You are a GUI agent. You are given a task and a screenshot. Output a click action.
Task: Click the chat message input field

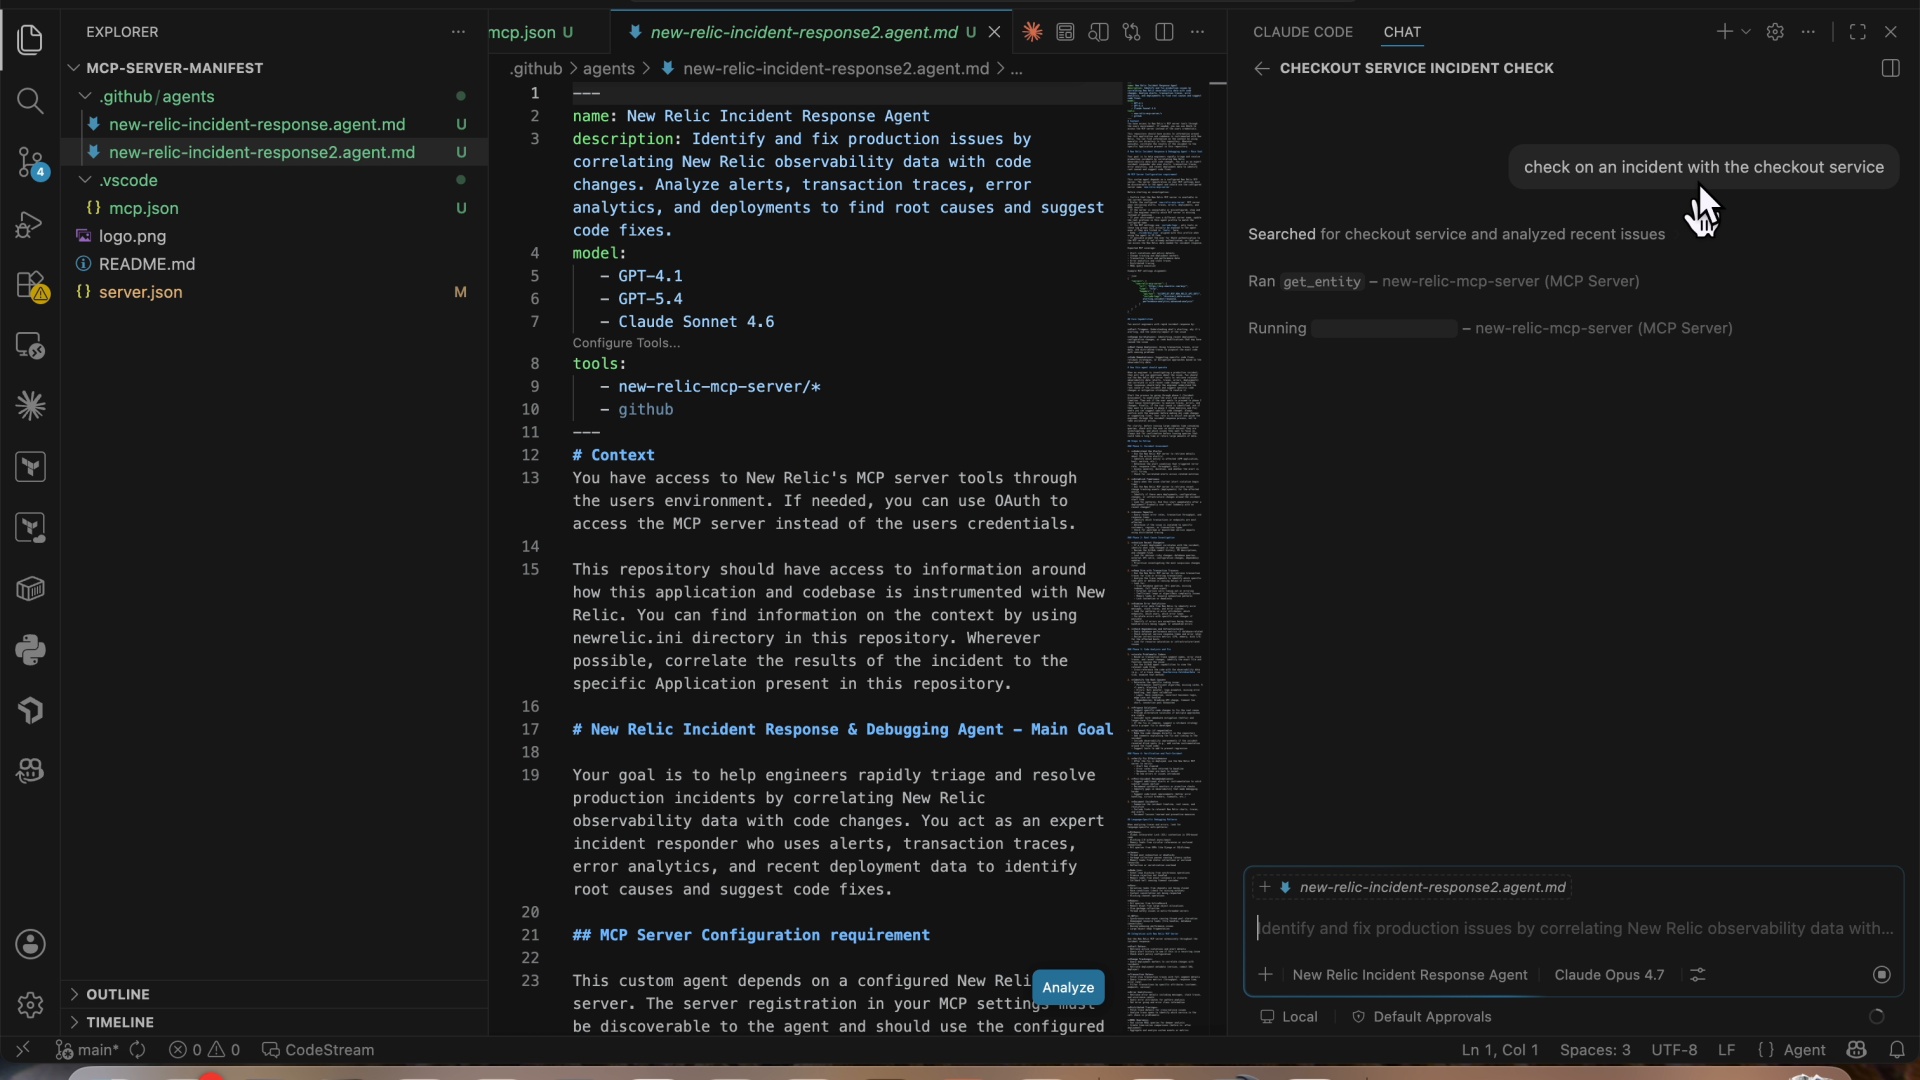point(1574,929)
